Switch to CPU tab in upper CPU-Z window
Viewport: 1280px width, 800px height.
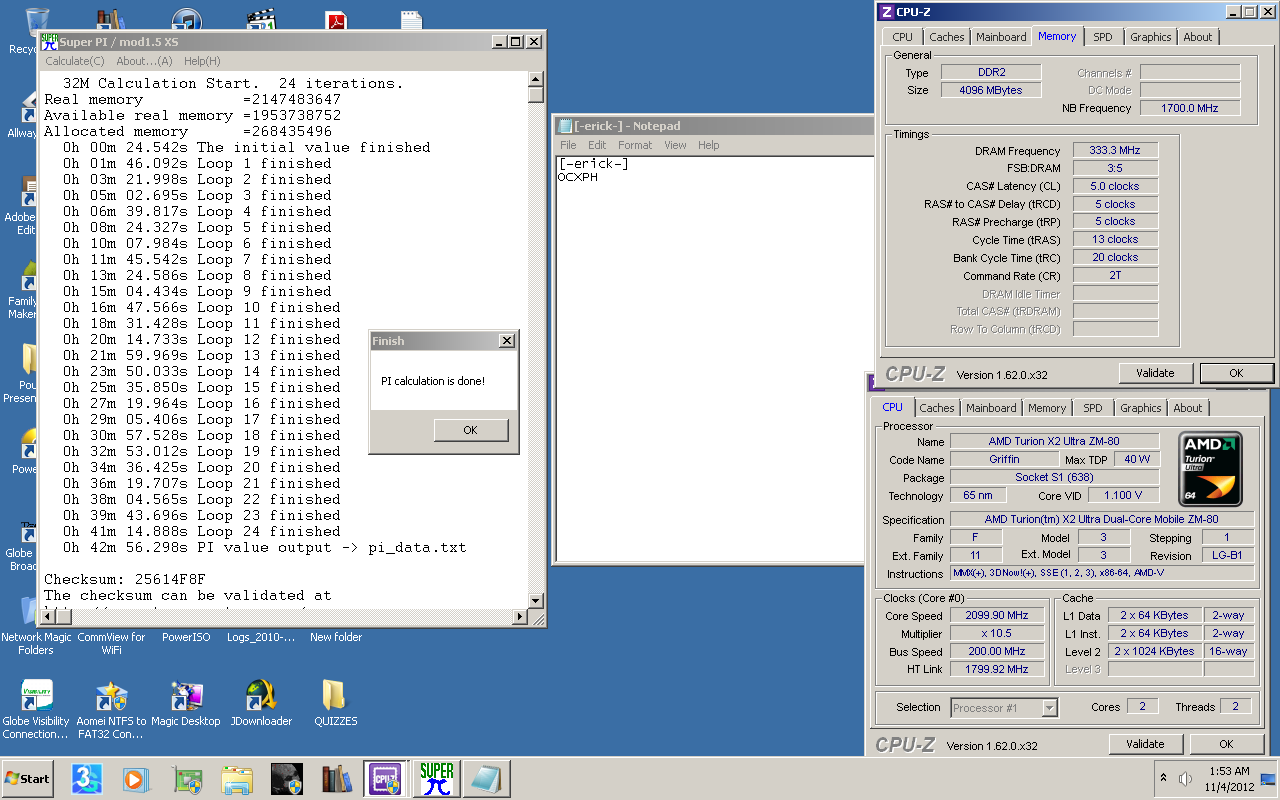point(903,37)
